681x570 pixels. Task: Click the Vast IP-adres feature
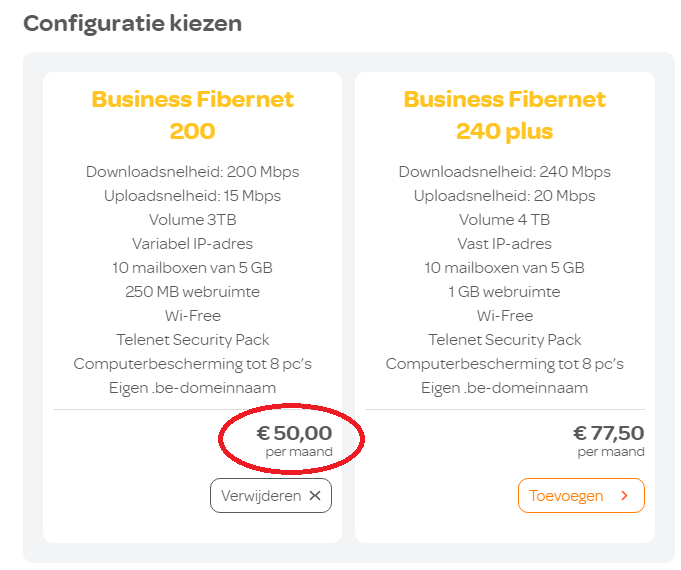(505, 244)
